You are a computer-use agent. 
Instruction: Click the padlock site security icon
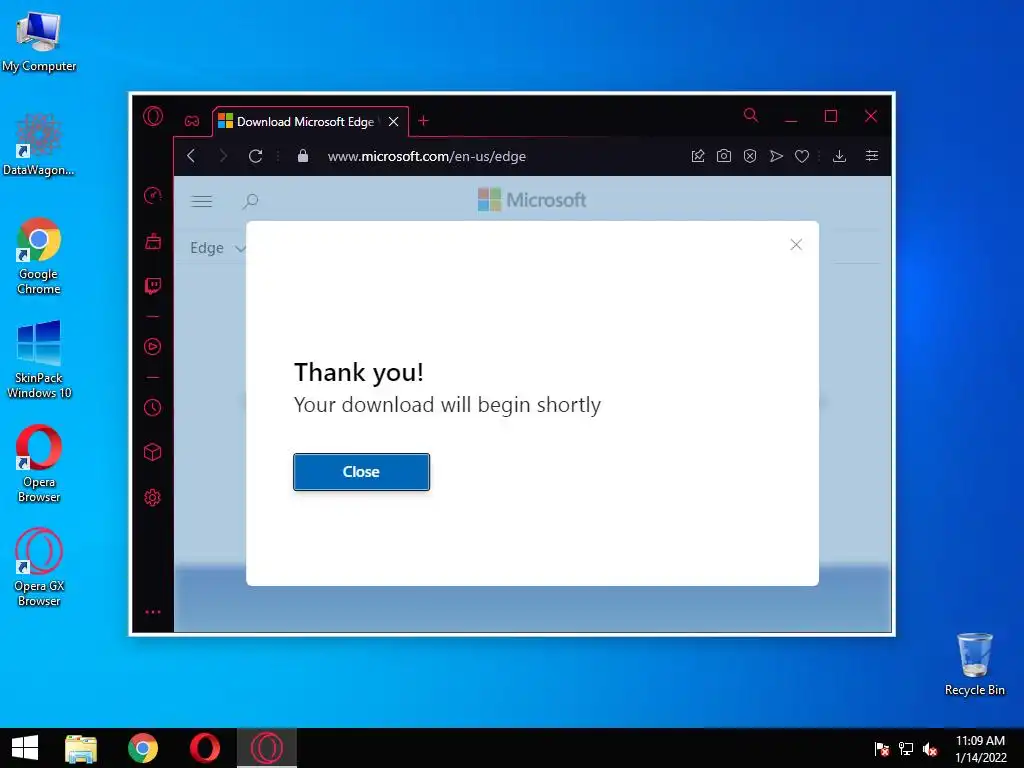pyautogui.click(x=302, y=155)
